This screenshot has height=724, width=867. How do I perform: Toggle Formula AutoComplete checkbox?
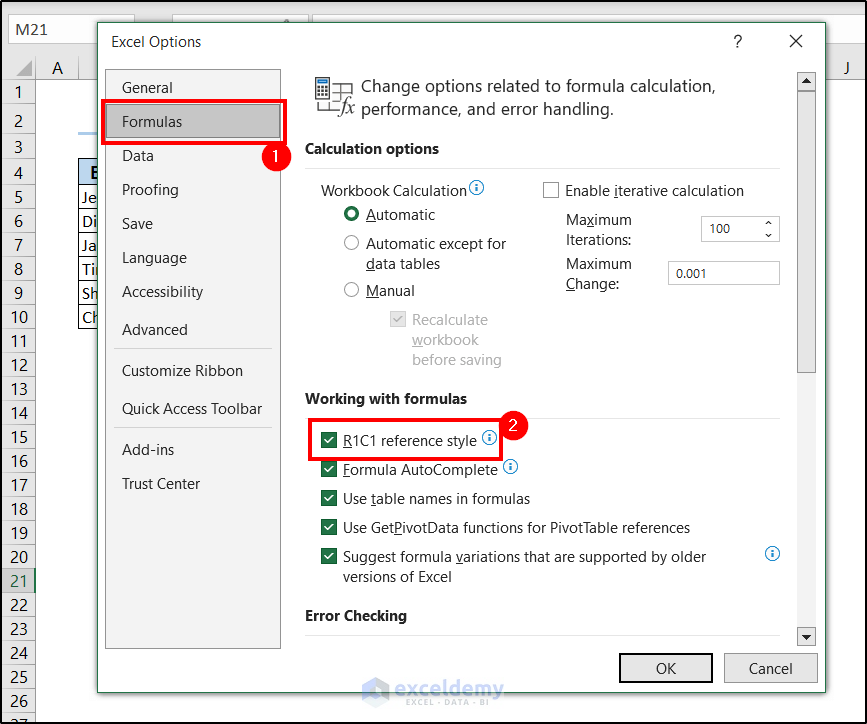tap(329, 469)
